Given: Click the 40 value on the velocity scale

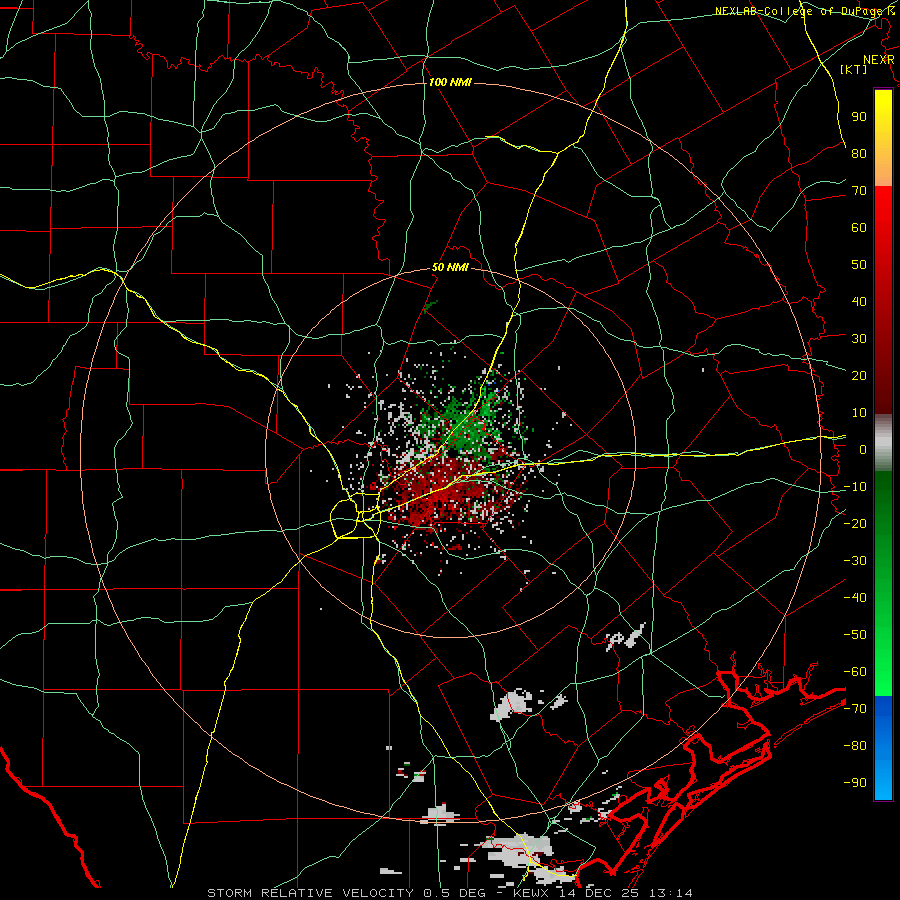Looking at the screenshot, I should 859,301.
